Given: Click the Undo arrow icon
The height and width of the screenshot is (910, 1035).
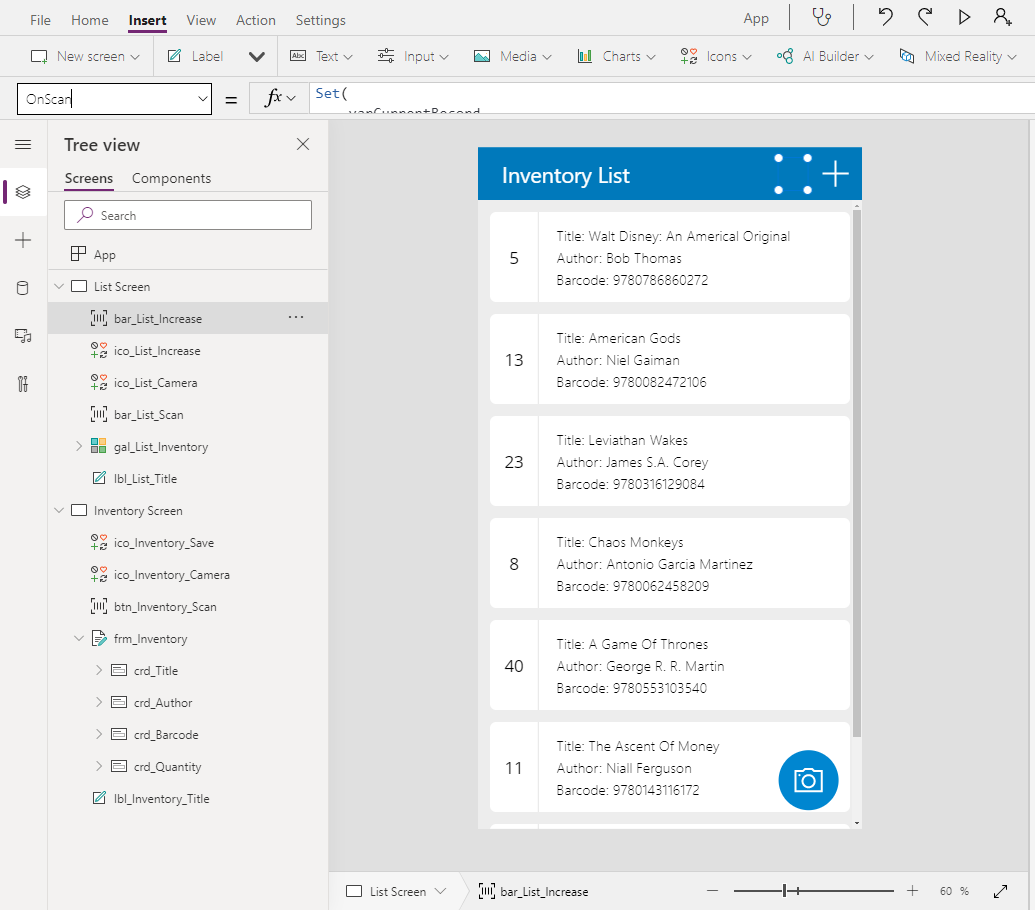Looking at the screenshot, I should [x=885, y=17].
